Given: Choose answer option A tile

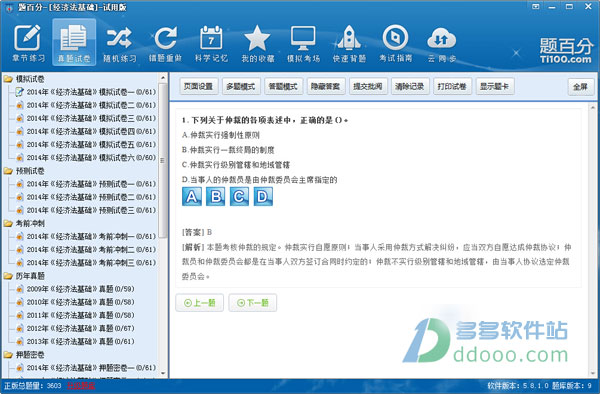Looking at the screenshot, I should 192,197.
